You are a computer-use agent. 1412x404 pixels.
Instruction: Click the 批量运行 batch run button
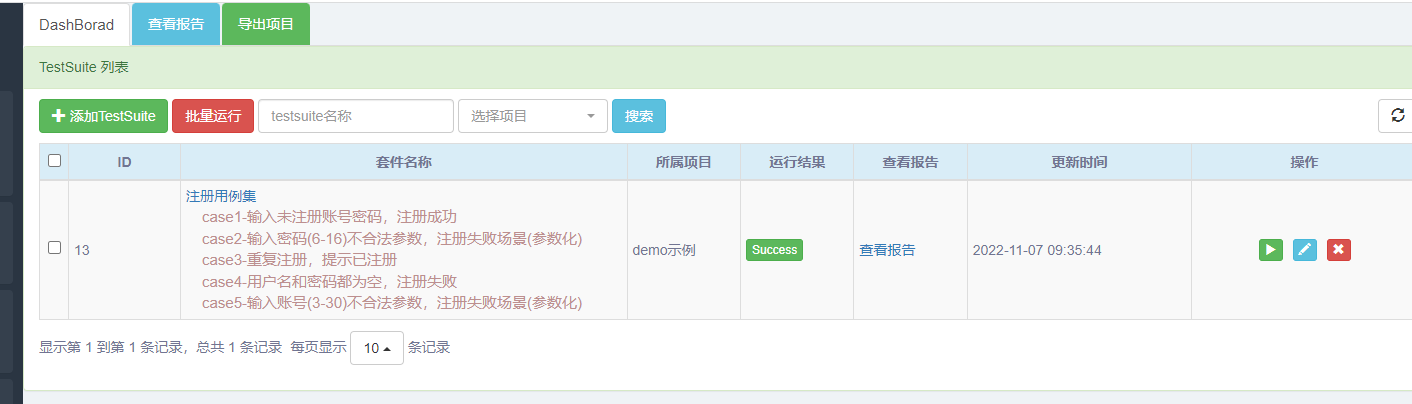pyautogui.click(x=213, y=116)
